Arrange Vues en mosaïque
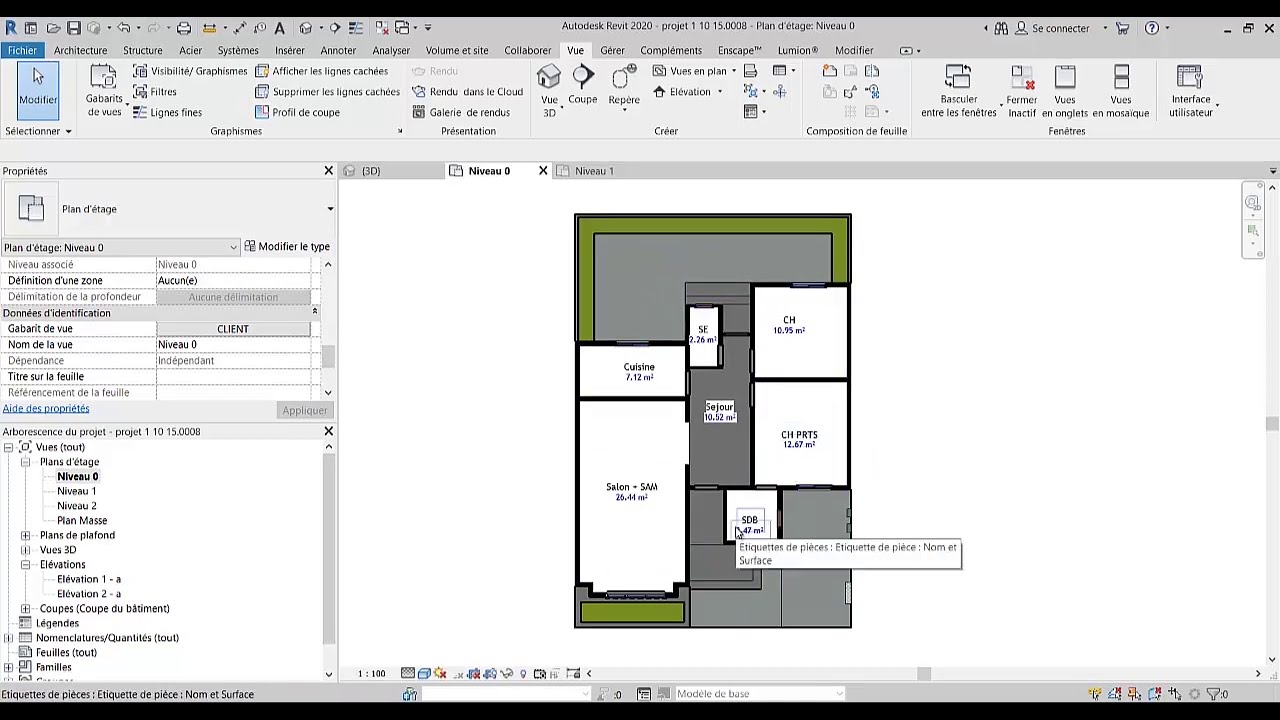1280x720 pixels. (x=1121, y=91)
